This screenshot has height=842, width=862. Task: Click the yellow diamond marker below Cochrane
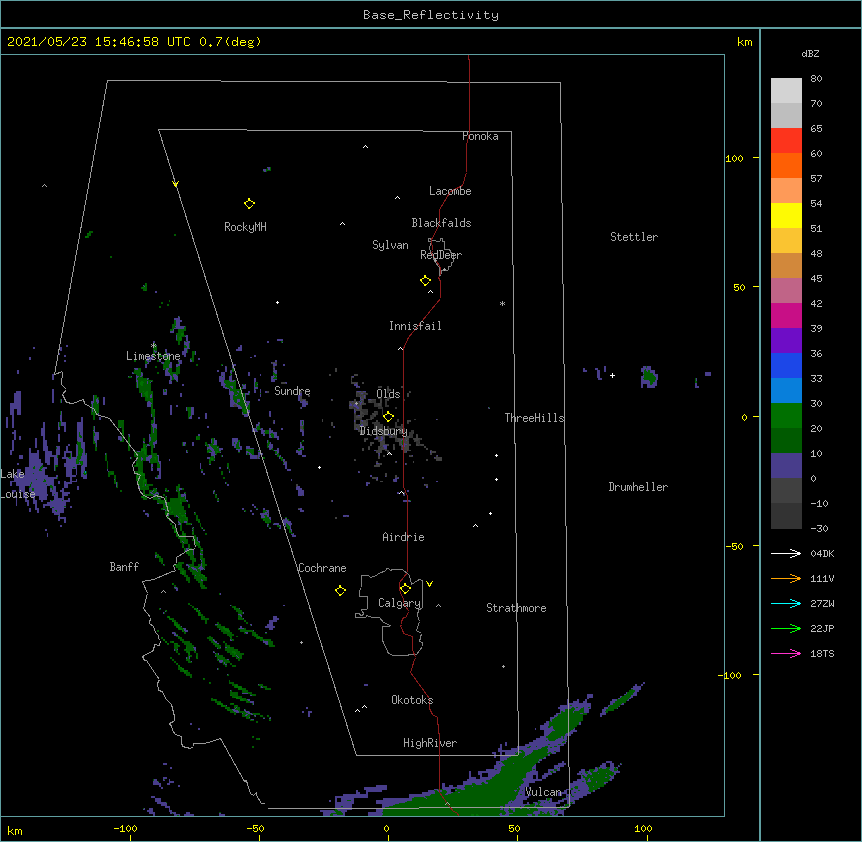coord(340,590)
